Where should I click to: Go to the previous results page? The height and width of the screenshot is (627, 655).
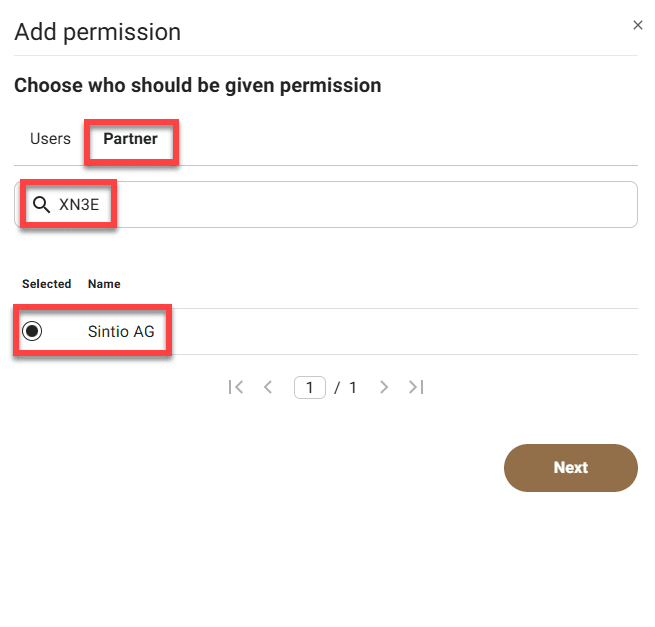pos(268,387)
